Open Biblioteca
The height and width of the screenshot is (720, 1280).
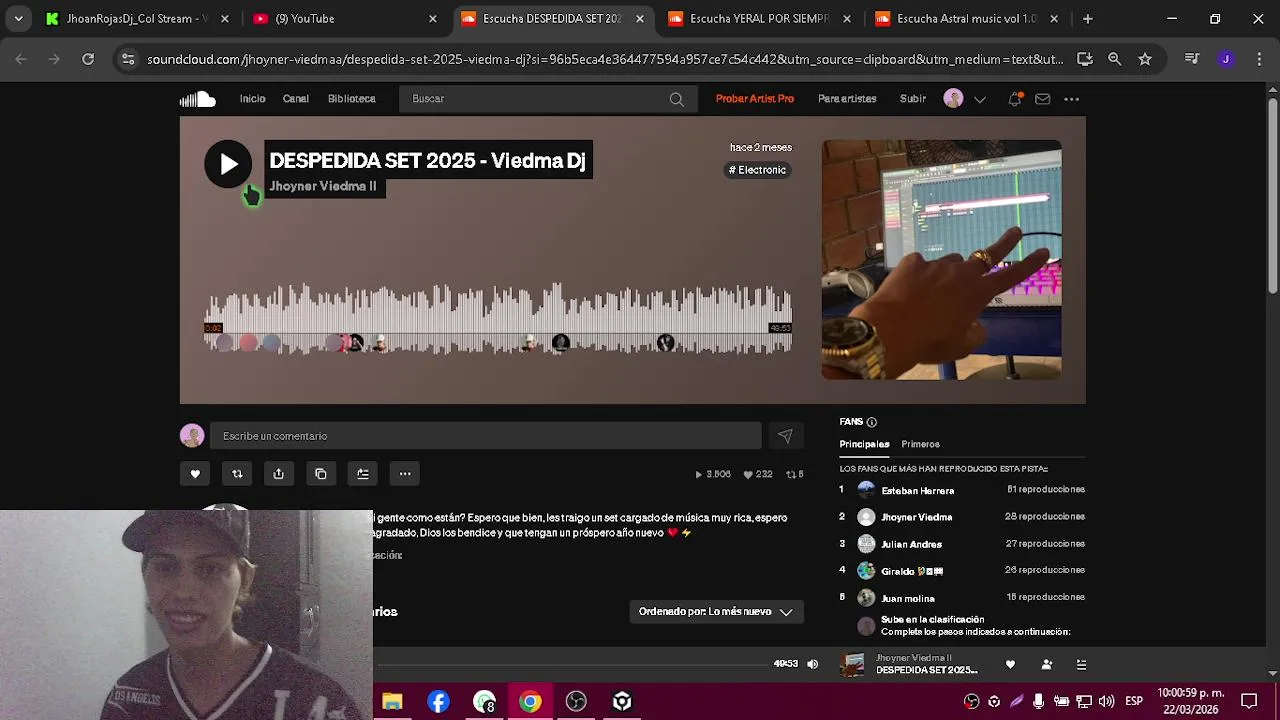click(351, 99)
